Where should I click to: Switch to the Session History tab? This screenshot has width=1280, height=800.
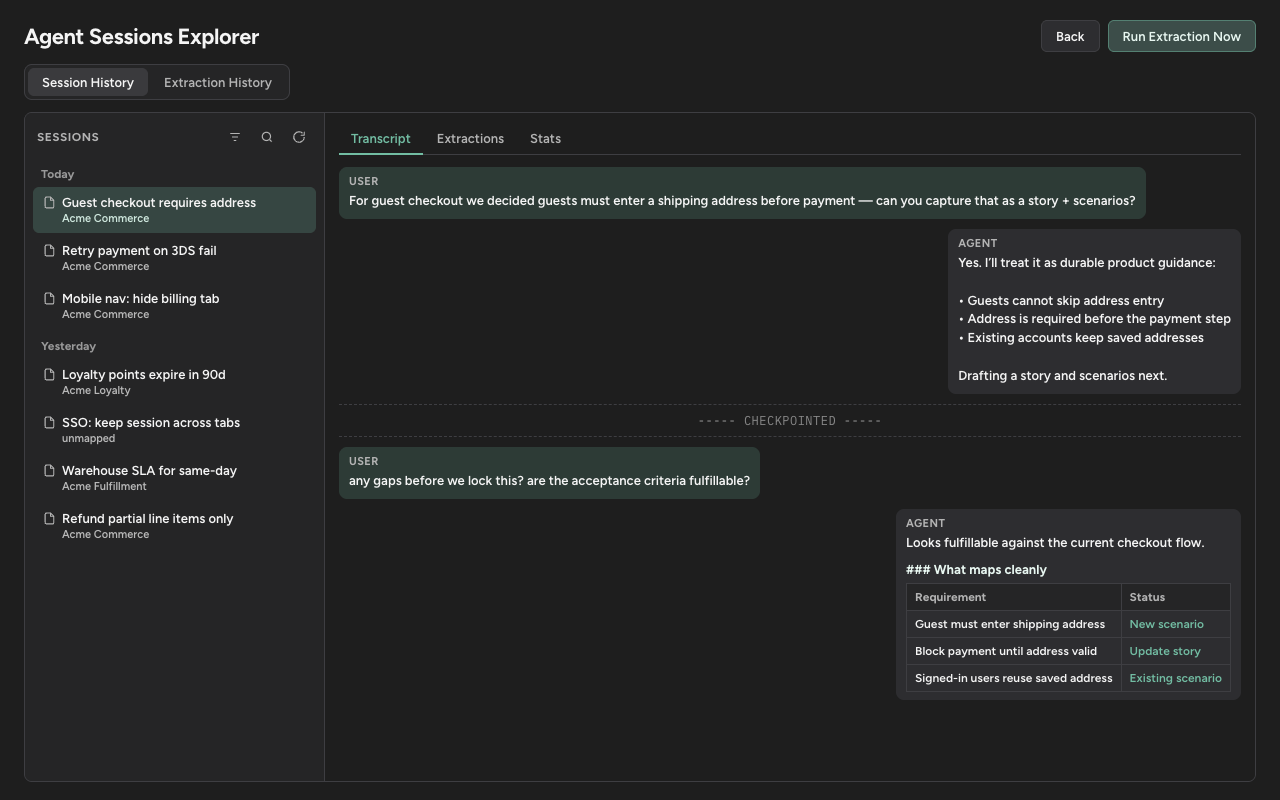(88, 82)
